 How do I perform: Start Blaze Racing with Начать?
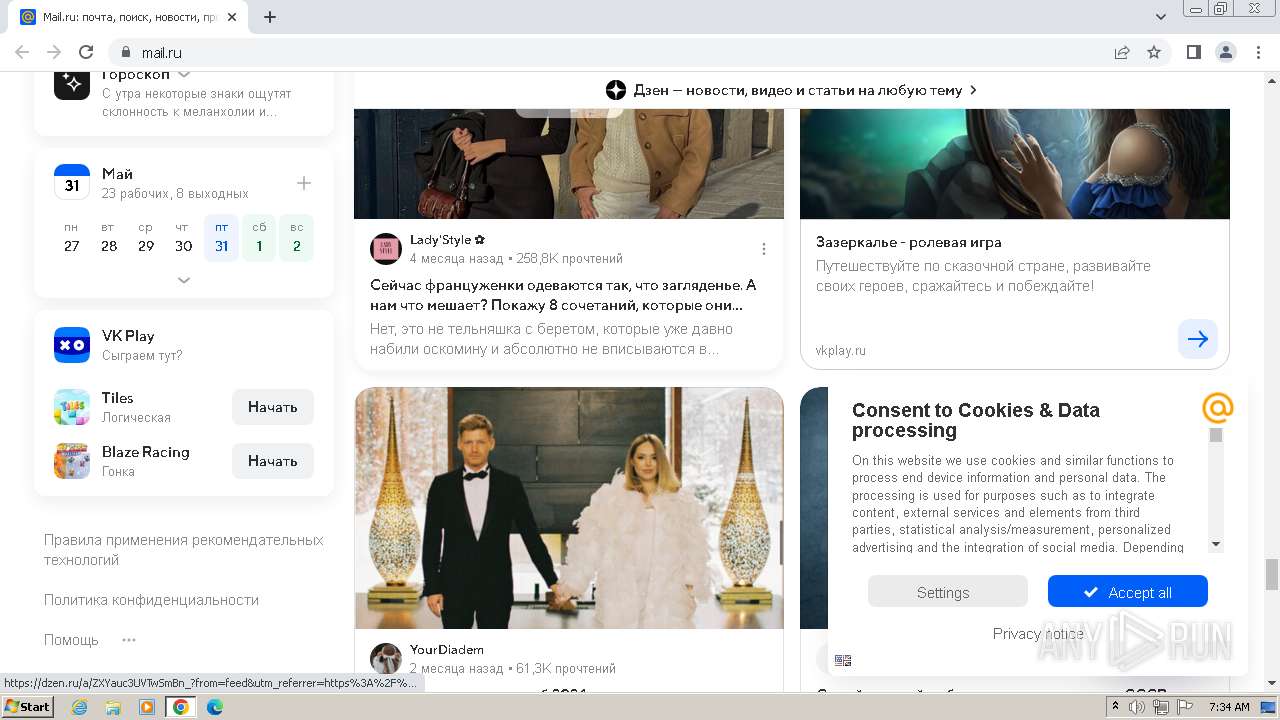273,461
